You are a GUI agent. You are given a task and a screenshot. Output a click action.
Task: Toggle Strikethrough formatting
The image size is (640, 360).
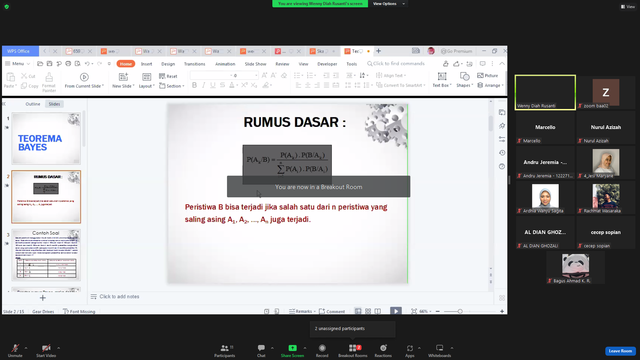pos(222,85)
